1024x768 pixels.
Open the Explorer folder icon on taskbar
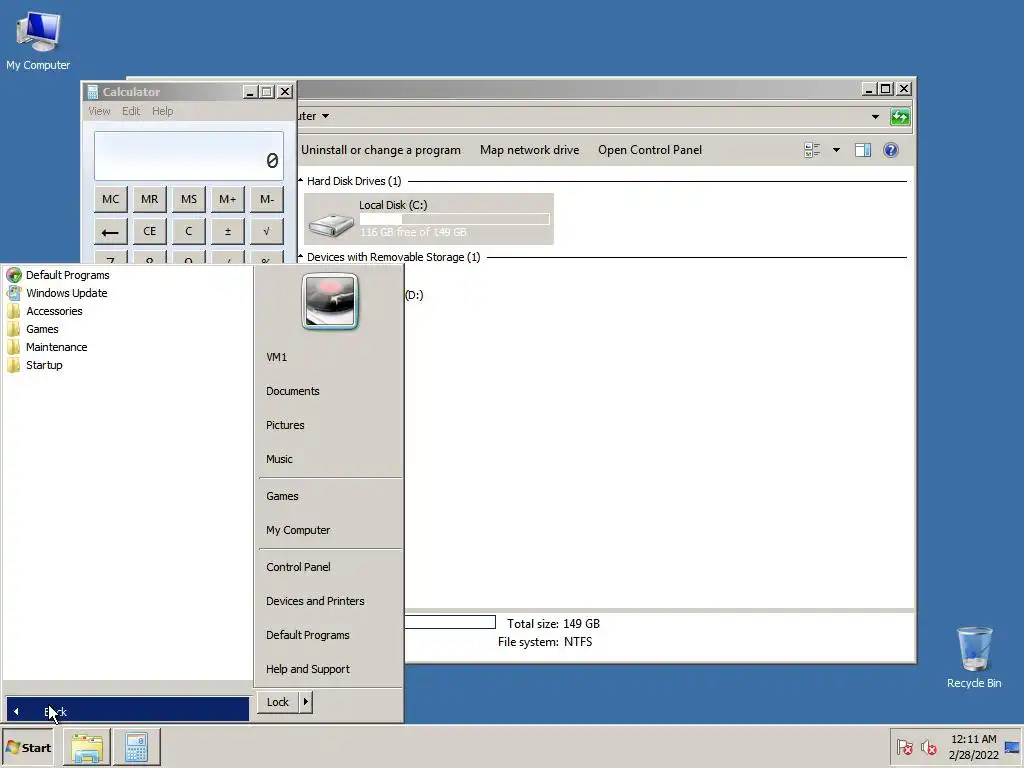pyautogui.click(x=87, y=748)
